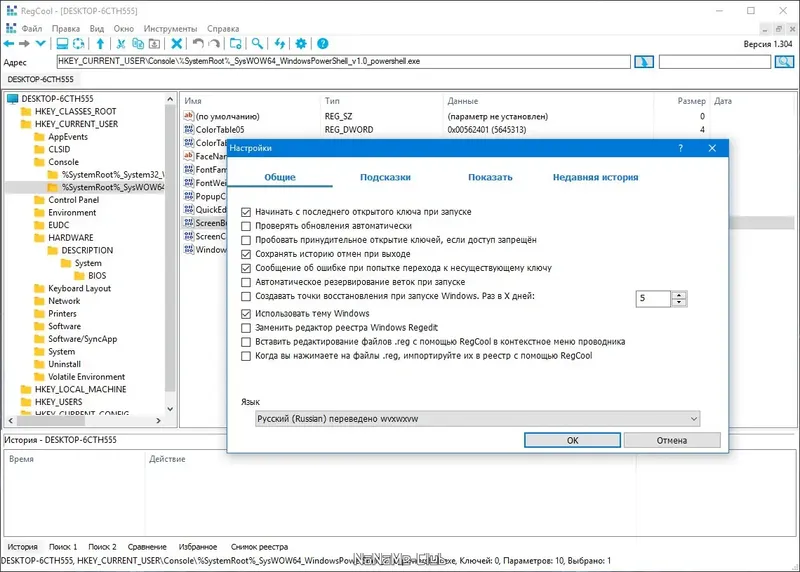
Task: Open the Файл menu
Action: click(x=32, y=29)
